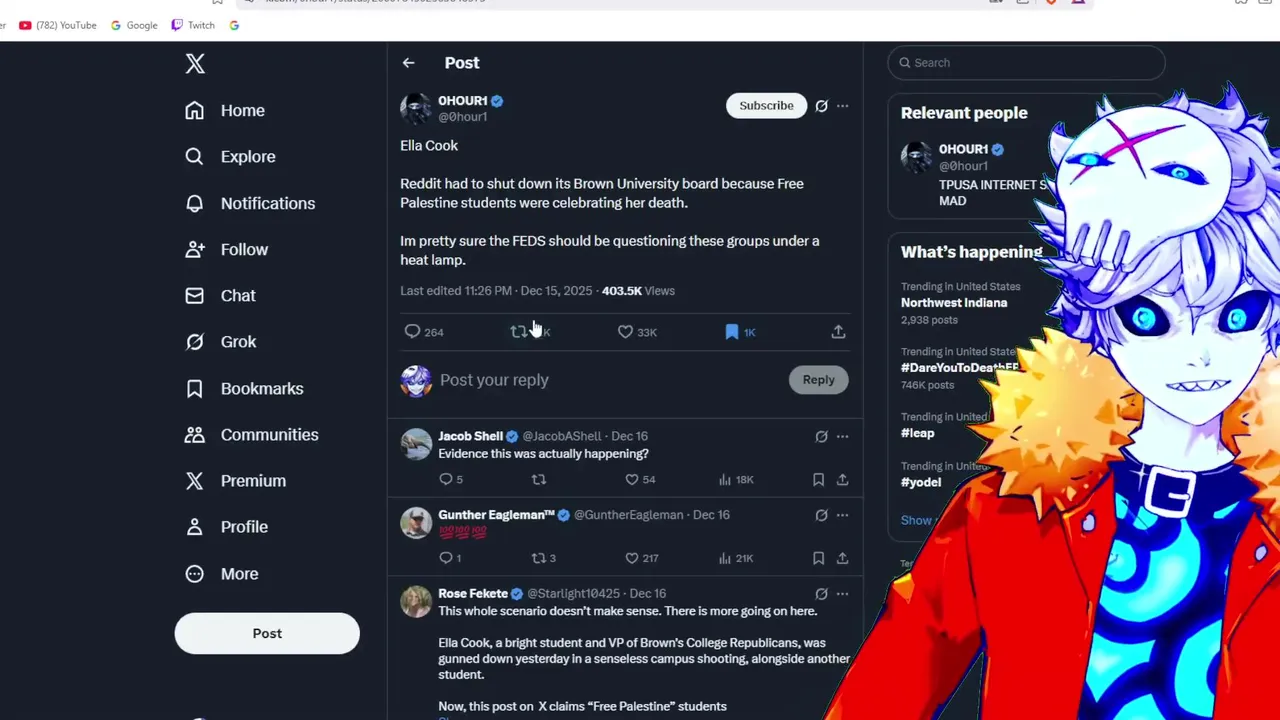
Task: Expand the More options on Jacob Shell's reply
Action: point(842,436)
